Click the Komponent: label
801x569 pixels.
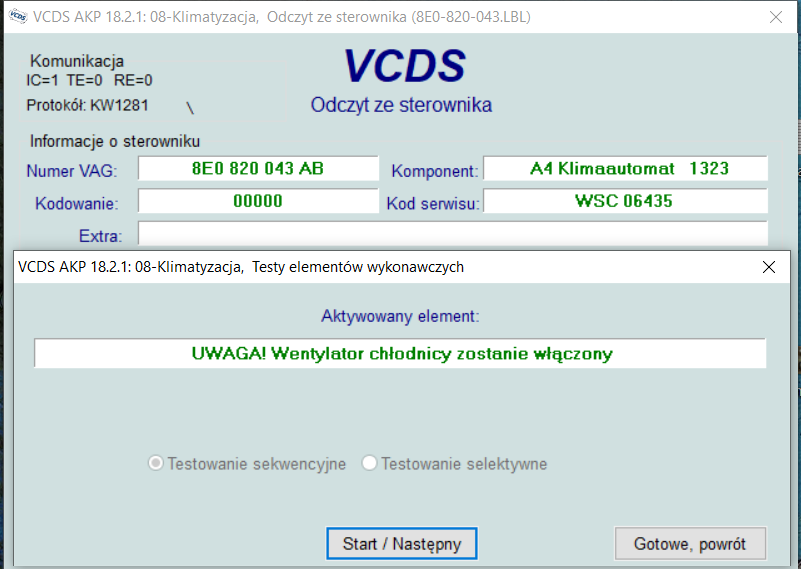pyautogui.click(x=434, y=171)
